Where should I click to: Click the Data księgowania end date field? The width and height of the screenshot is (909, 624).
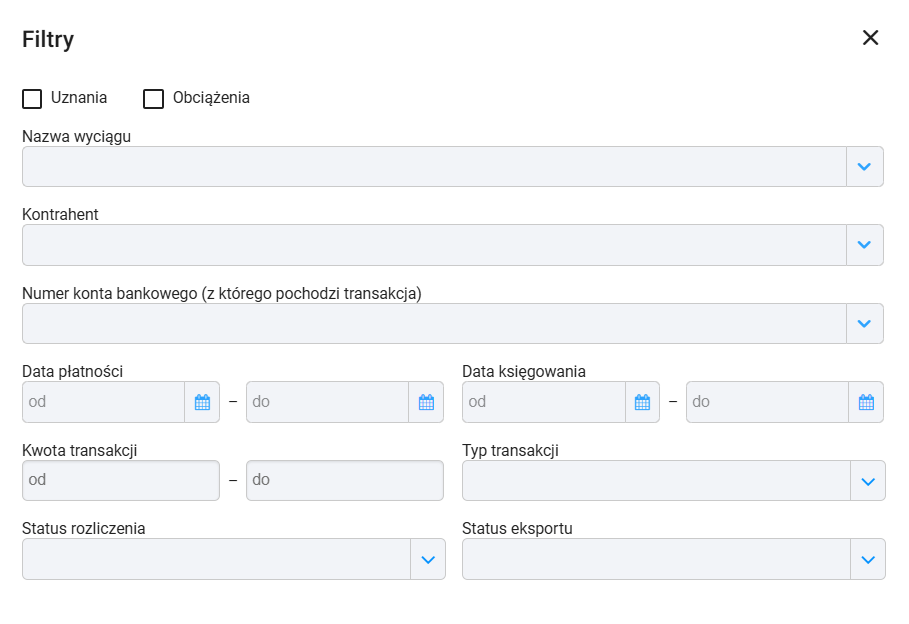coord(768,402)
